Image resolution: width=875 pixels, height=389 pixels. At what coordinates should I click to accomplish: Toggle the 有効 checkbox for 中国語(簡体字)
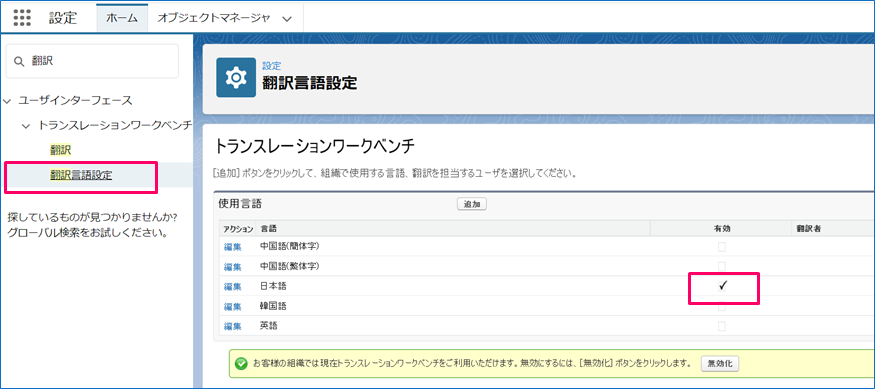722,247
